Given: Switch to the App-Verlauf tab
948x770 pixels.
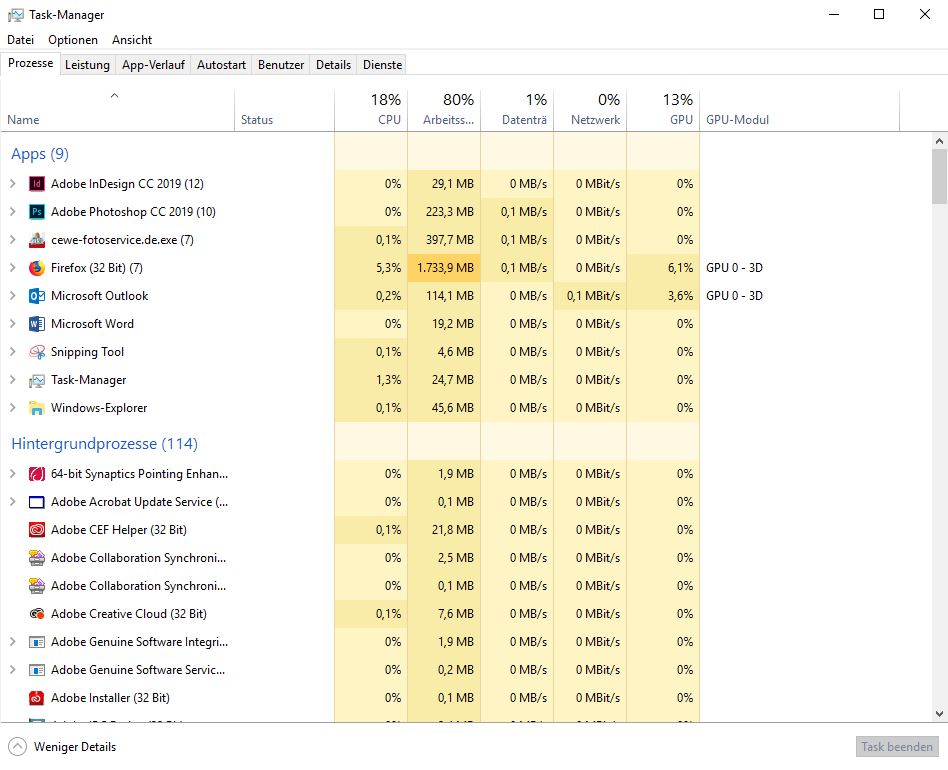Looking at the screenshot, I should click(x=153, y=65).
